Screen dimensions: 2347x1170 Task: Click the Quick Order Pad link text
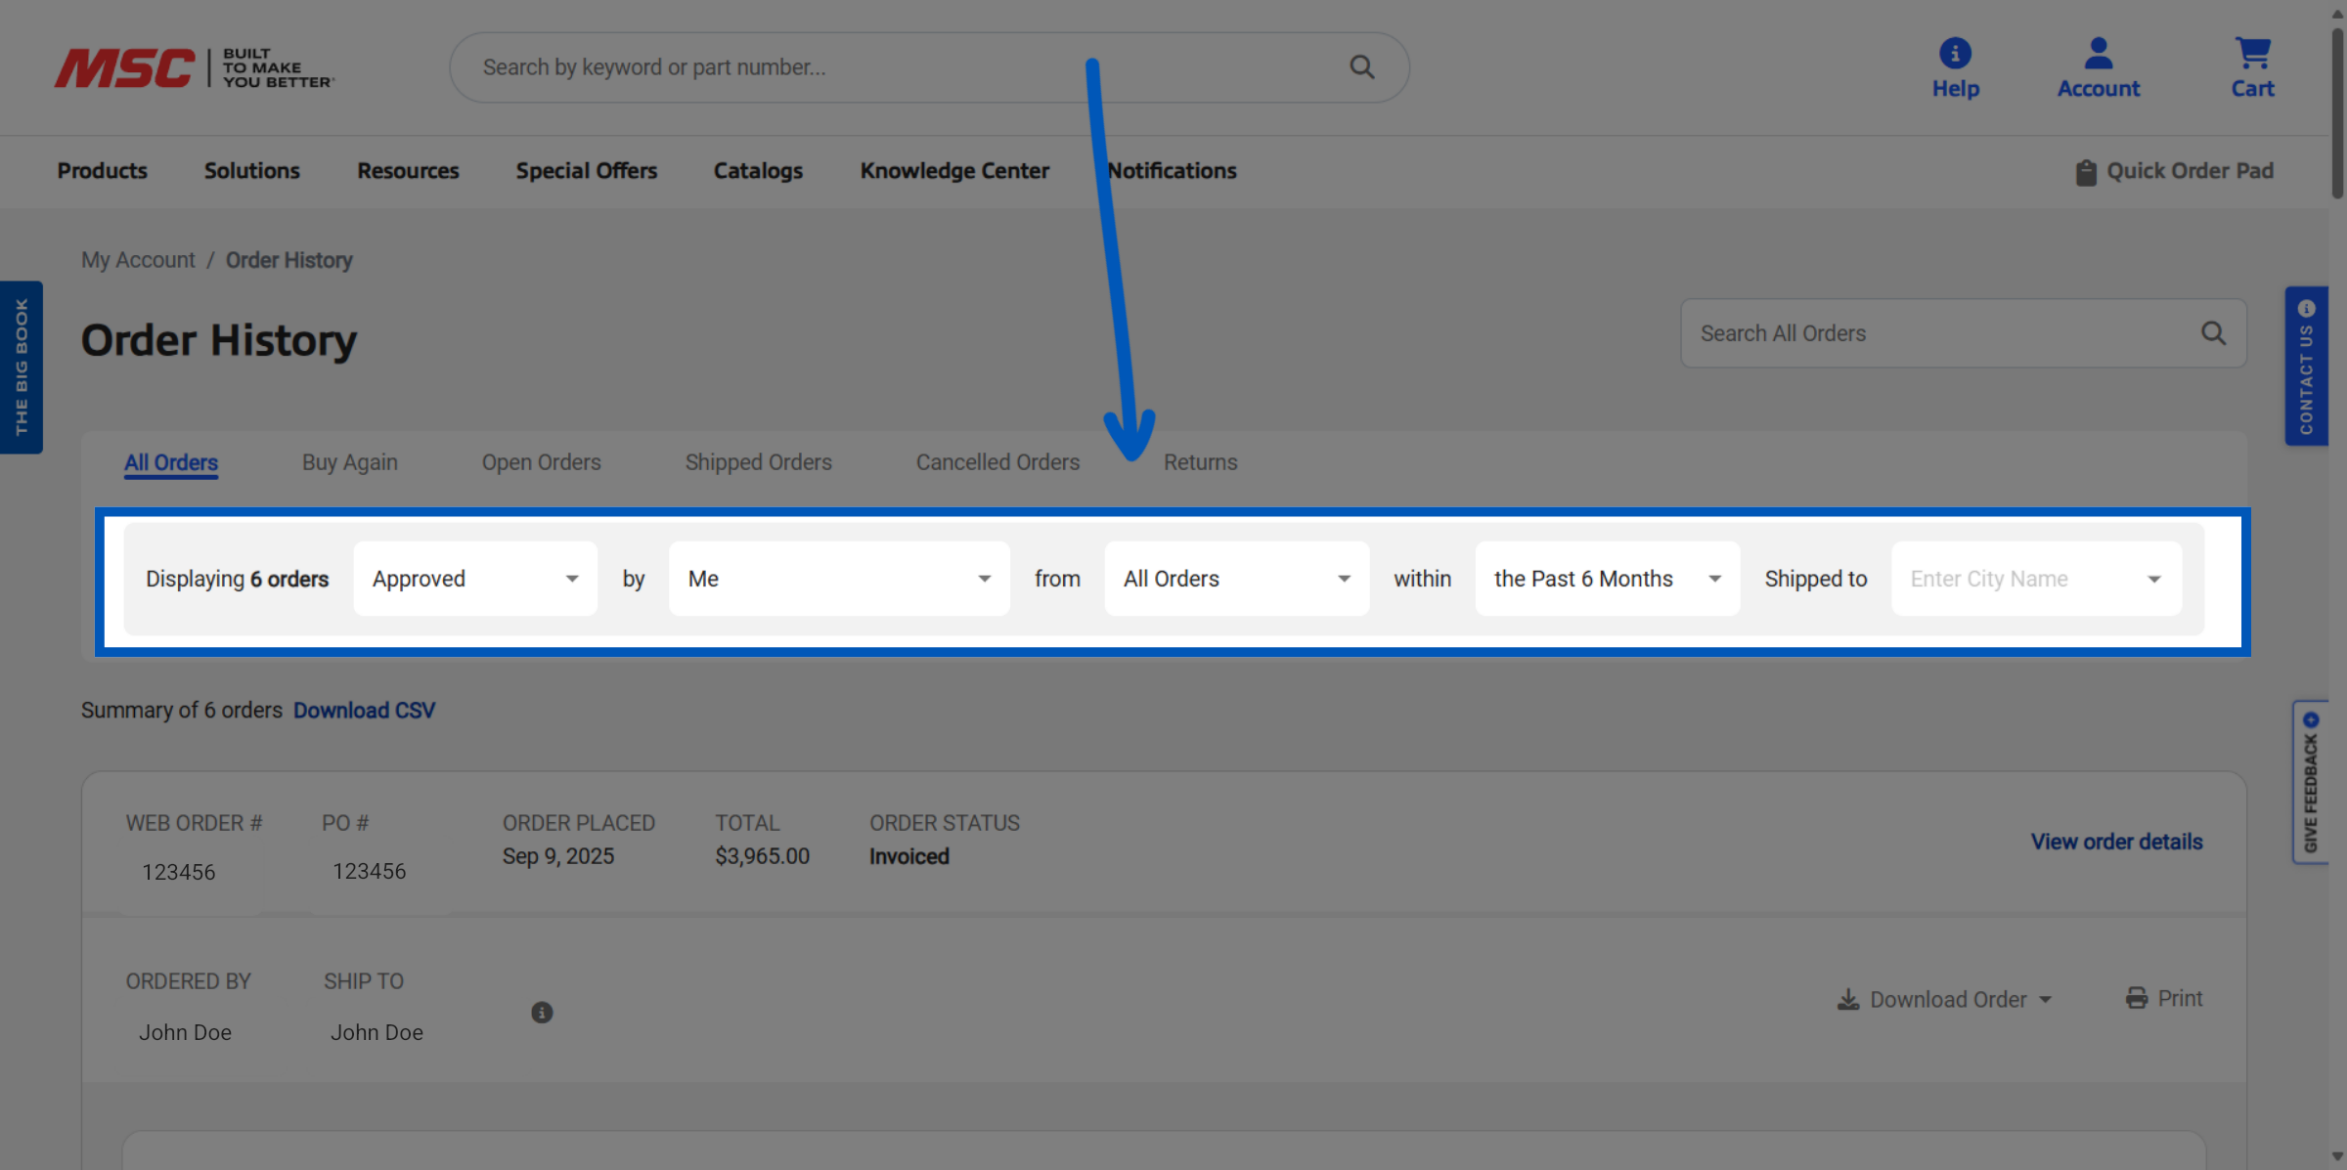click(x=2190, y=171)
